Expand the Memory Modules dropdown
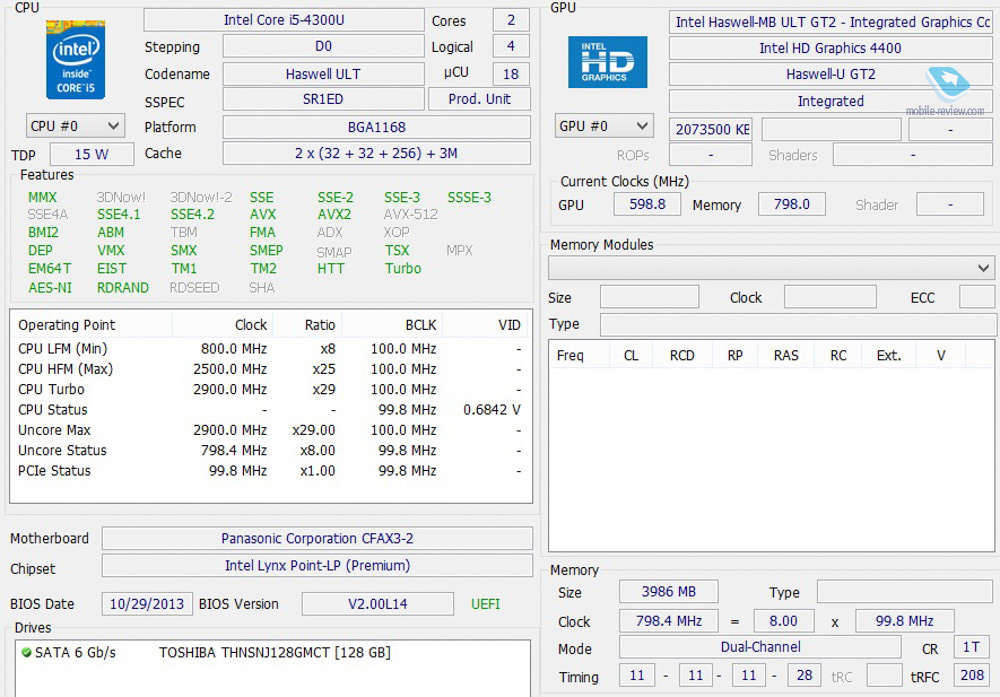 (x=771, y=268)
